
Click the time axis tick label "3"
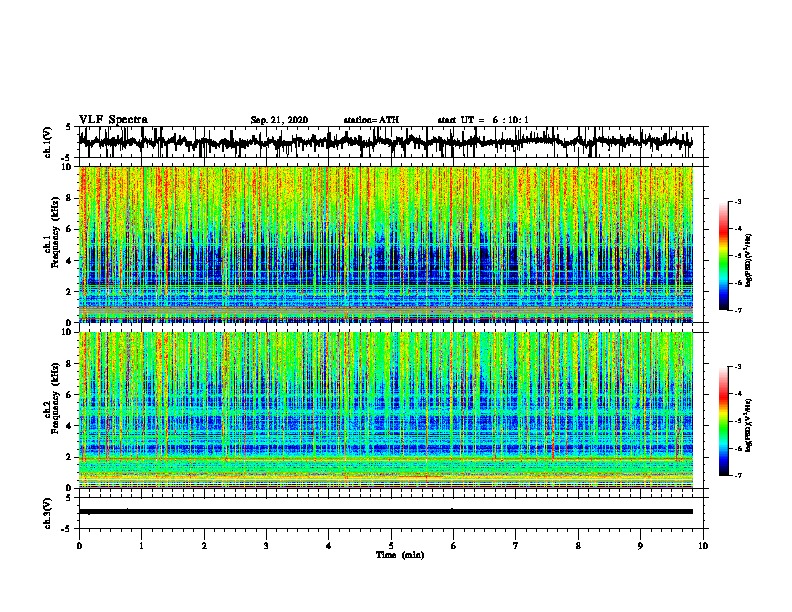pyautogui.click(x=266, y=546)
